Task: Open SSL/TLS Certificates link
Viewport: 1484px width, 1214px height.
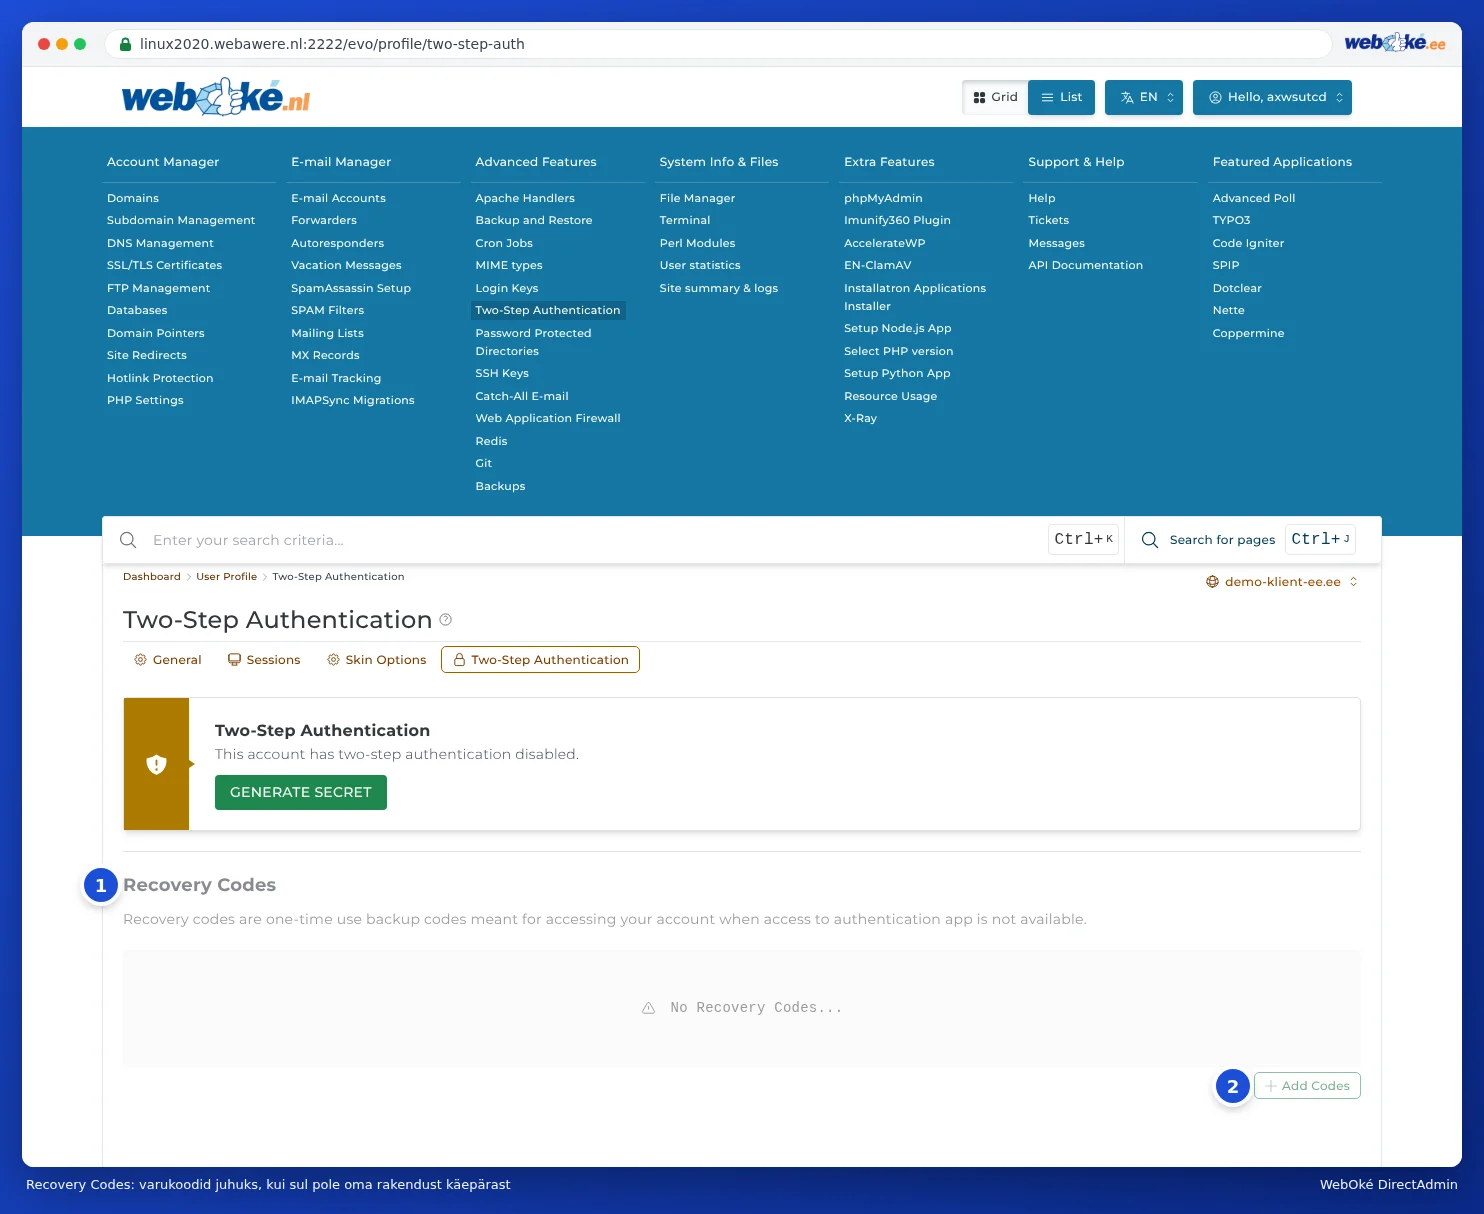Action: tap(164, 265)
